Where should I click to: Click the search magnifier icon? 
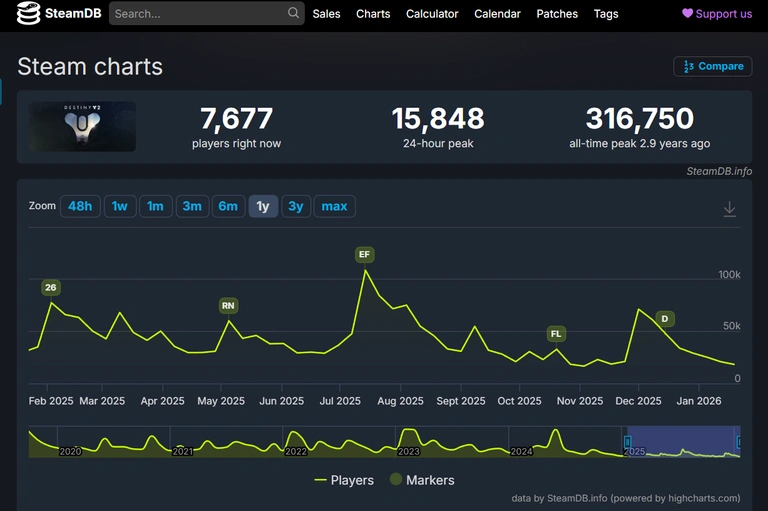[293, 13]
